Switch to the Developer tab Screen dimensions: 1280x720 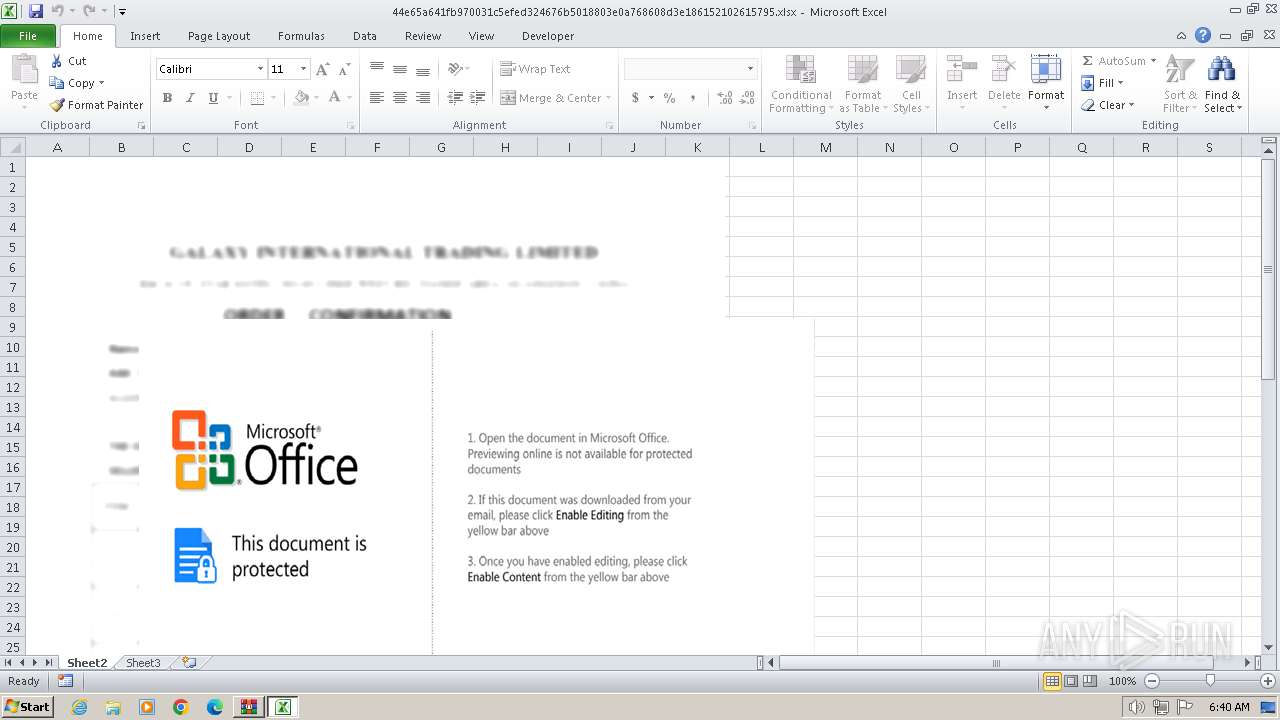click(548, 36)
